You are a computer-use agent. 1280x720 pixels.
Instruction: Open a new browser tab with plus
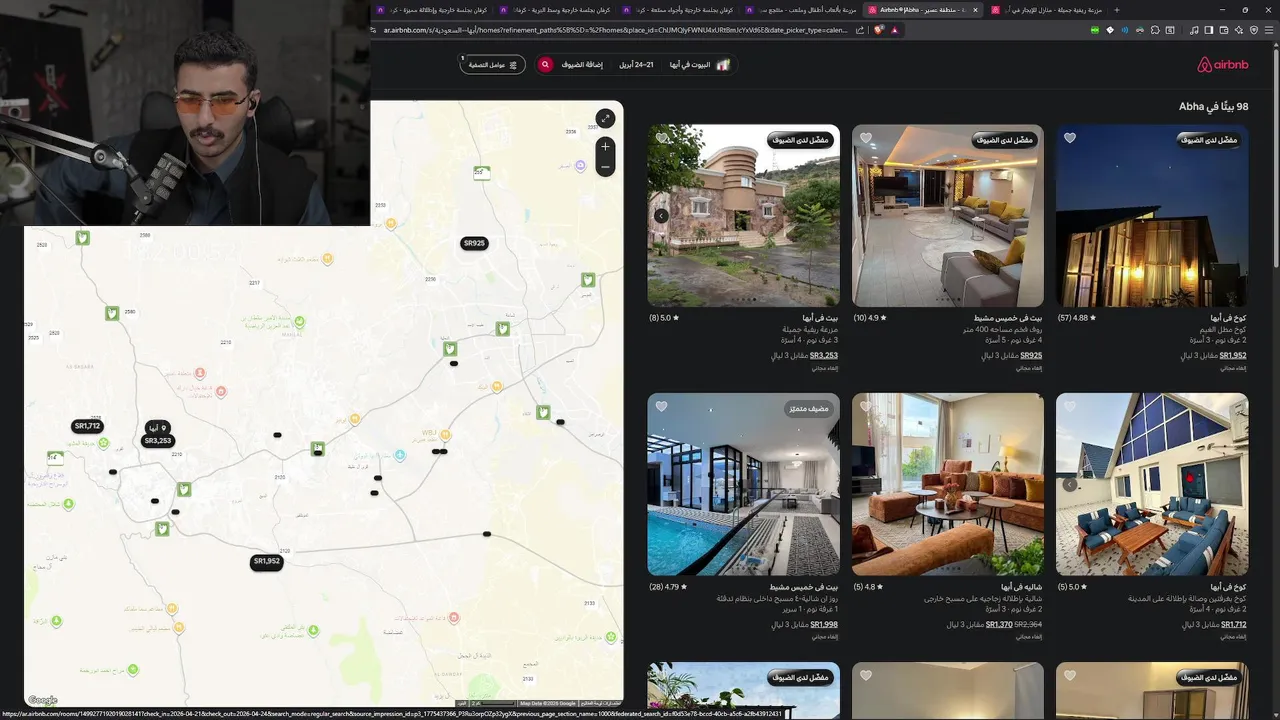click(x=1117, y=10)
